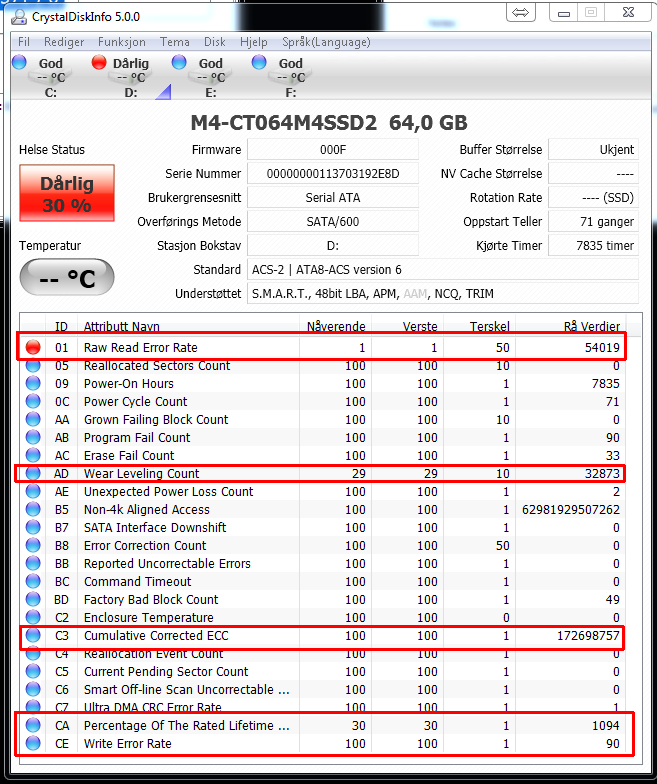This screenshot has width=657, height=784.
Task: Click the SATA/600 transfer mode field
Action: (x=332, y=222)
